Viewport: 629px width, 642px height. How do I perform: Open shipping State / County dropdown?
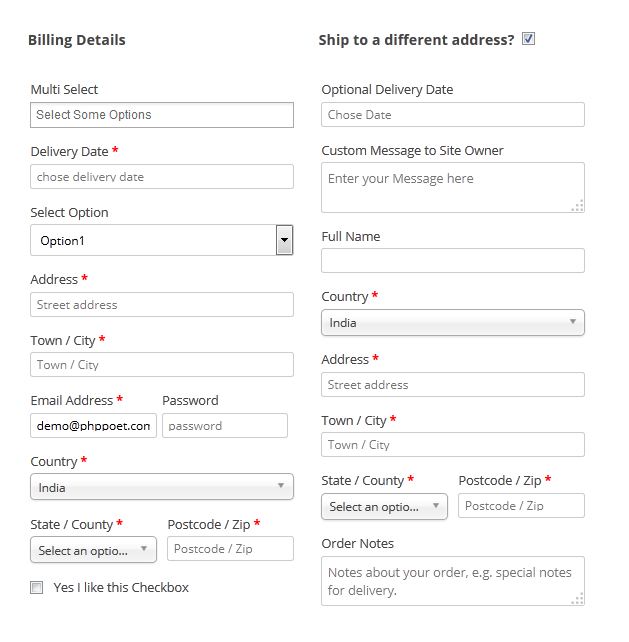(384, 506)
